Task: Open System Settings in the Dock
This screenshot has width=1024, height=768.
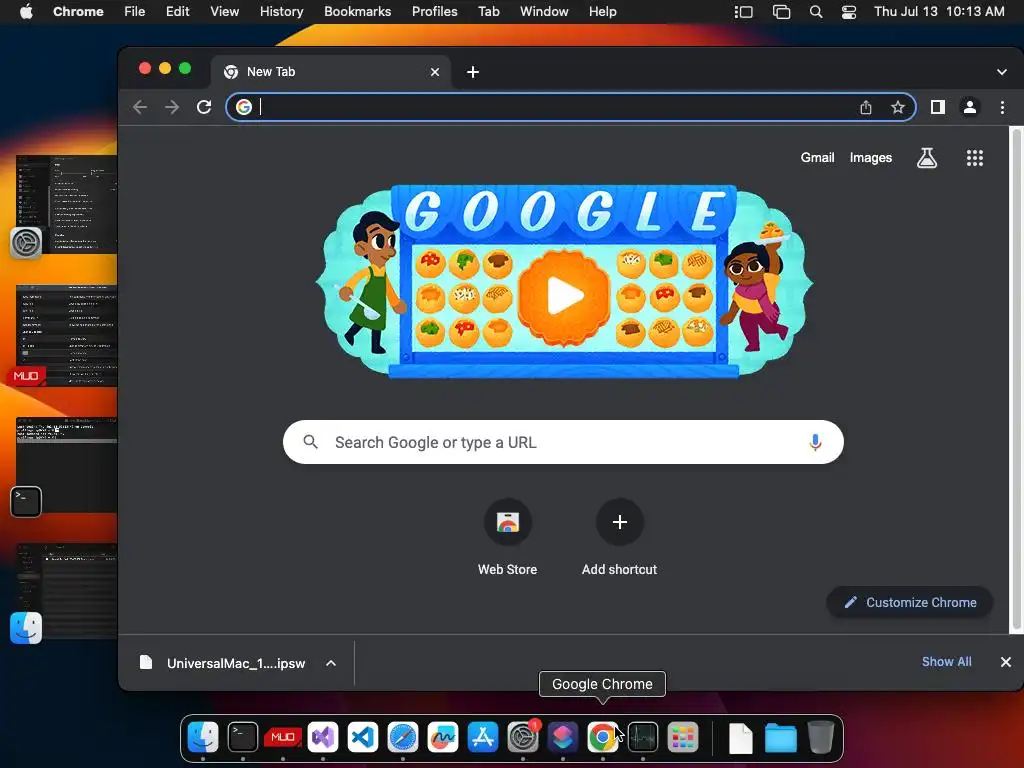Action: pos(523,737)
